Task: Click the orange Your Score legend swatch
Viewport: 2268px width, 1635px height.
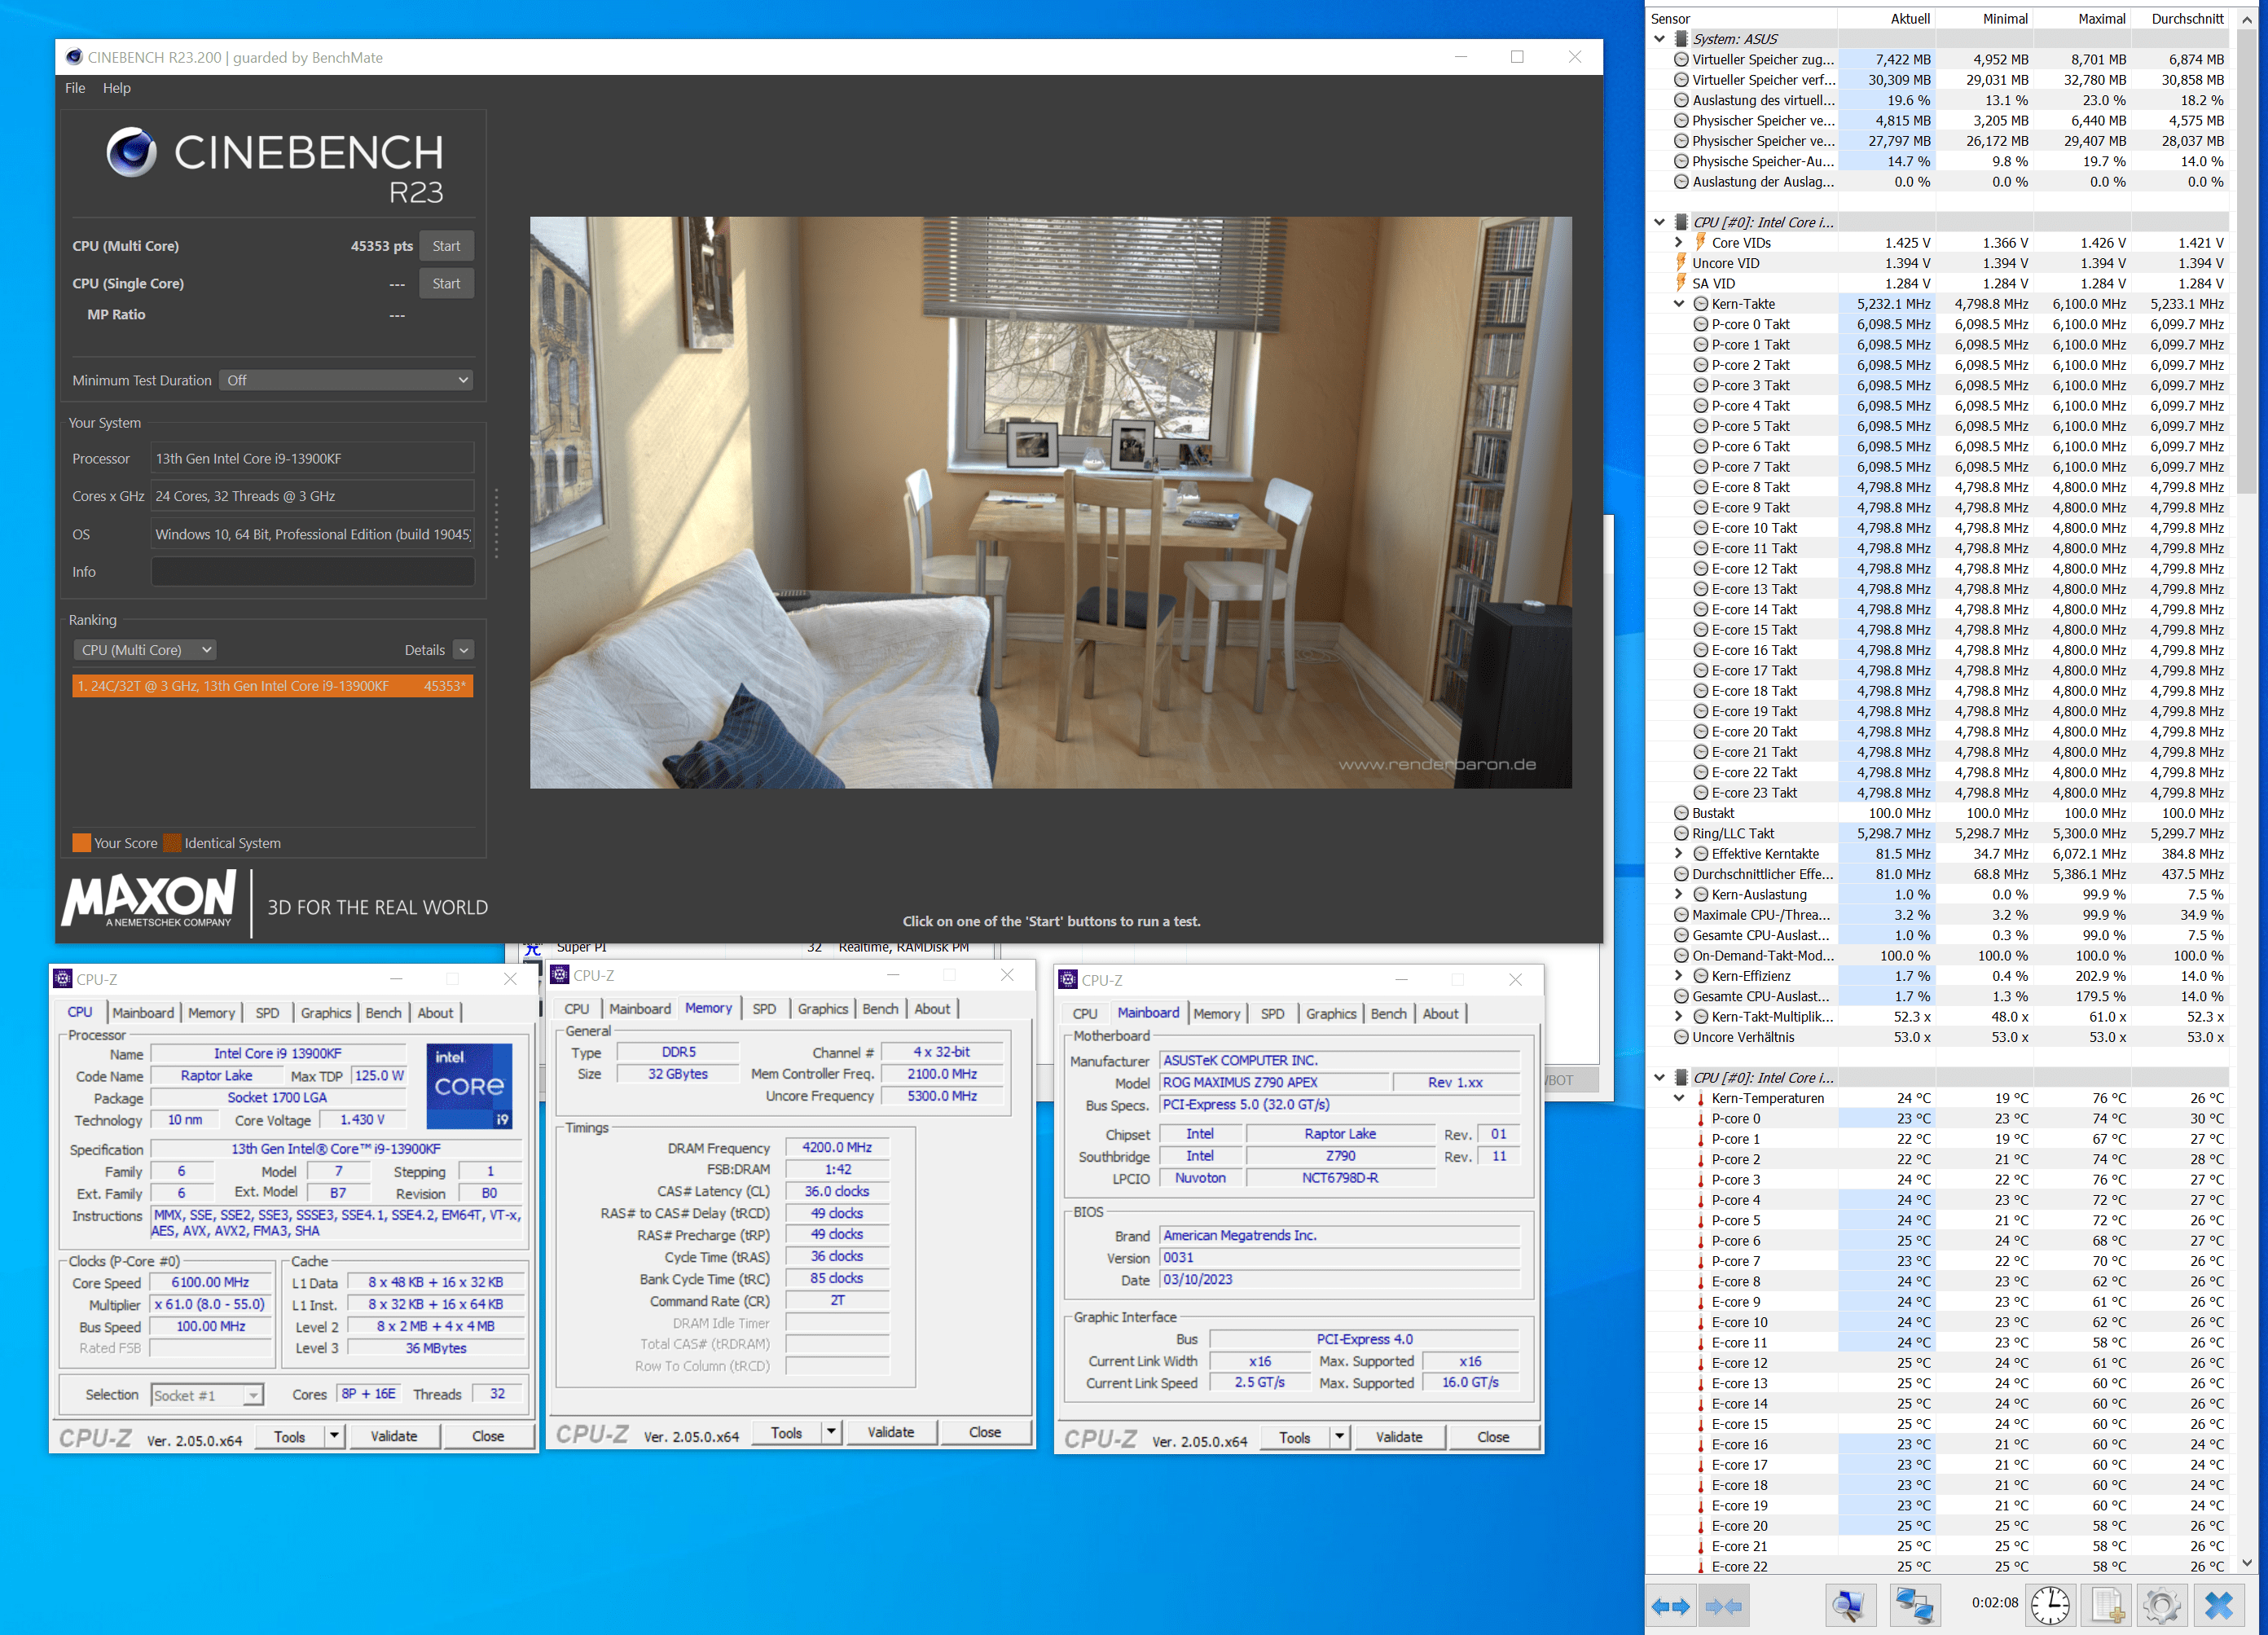Action: tap(81, 843)
